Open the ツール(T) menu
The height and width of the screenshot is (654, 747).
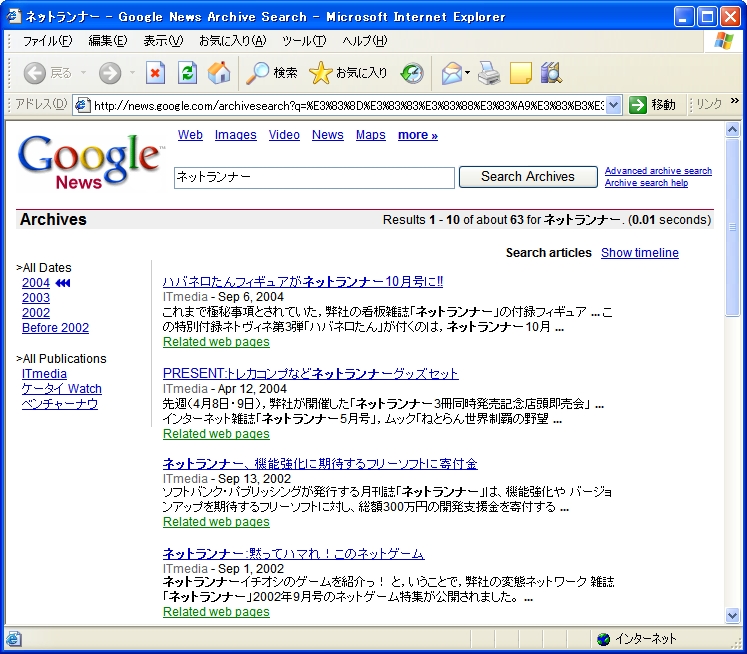304,41
